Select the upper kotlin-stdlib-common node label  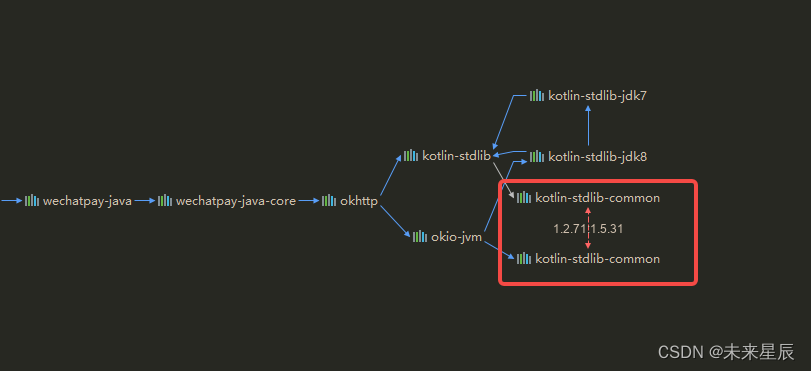pyautogui.click(x=597, y=198)
